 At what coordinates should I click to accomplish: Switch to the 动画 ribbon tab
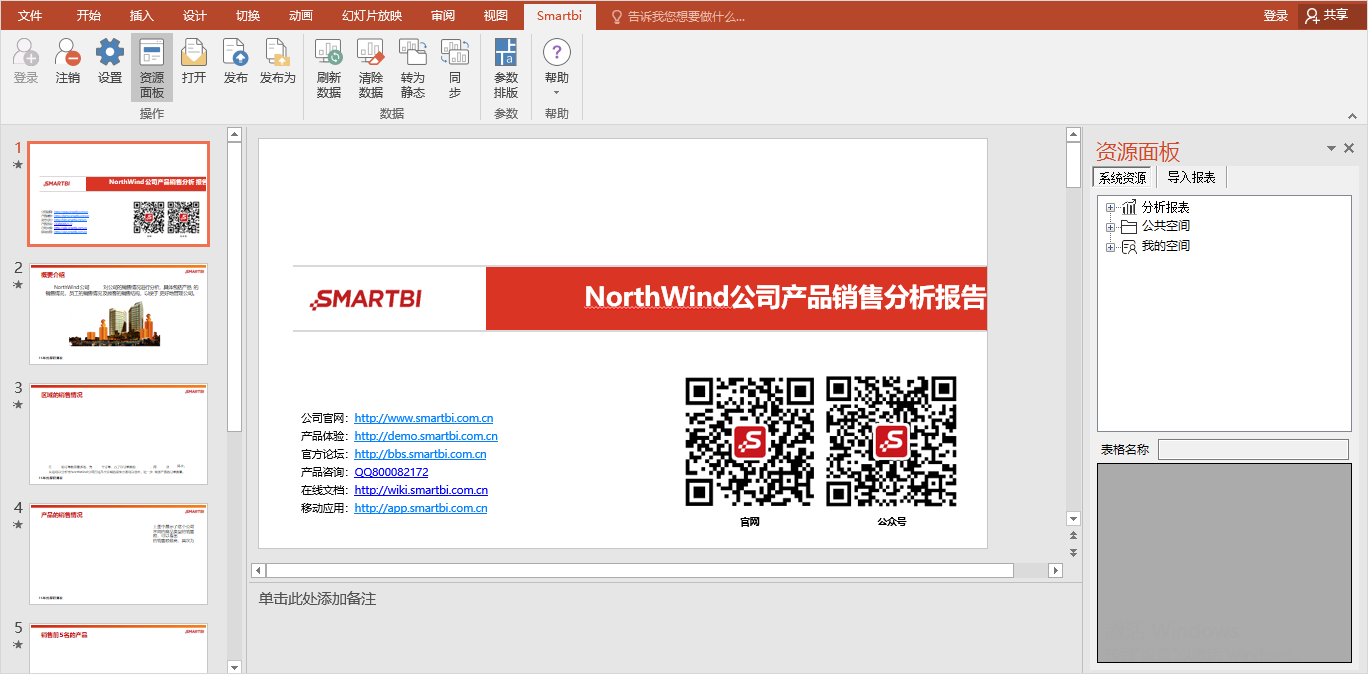coord(300,15)
